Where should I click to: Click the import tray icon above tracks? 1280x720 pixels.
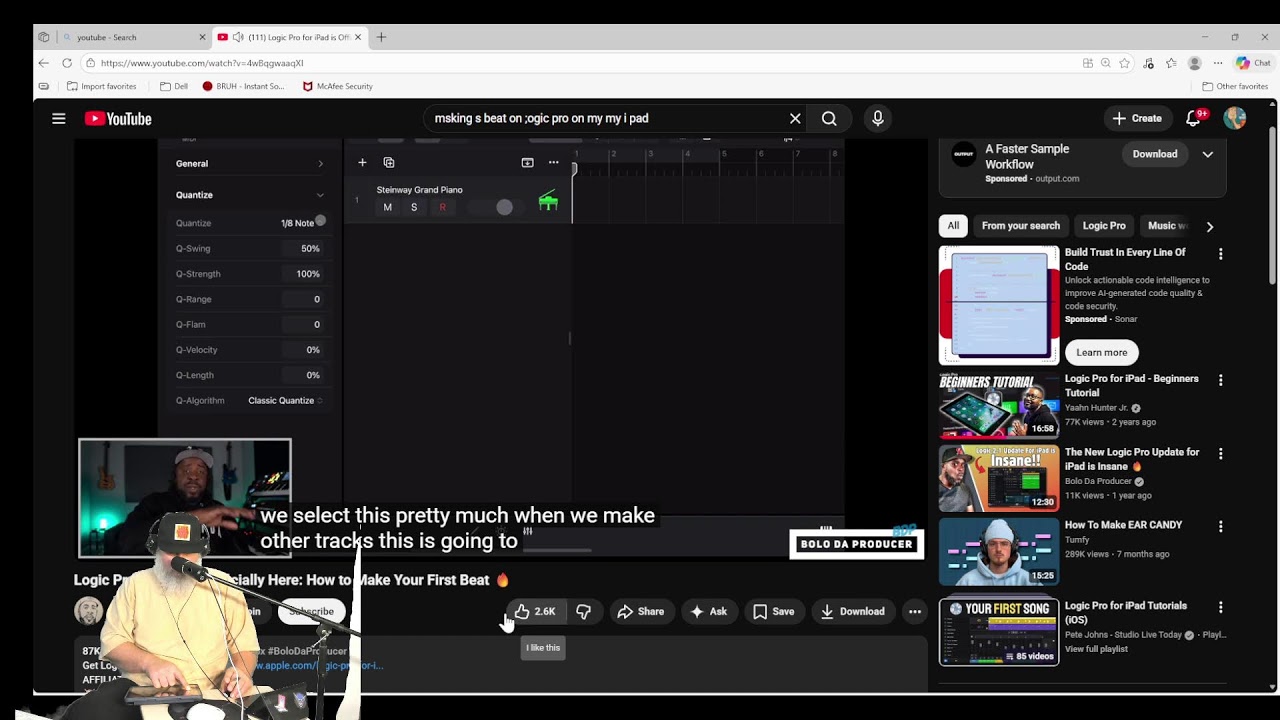click(x=527, y=162)
